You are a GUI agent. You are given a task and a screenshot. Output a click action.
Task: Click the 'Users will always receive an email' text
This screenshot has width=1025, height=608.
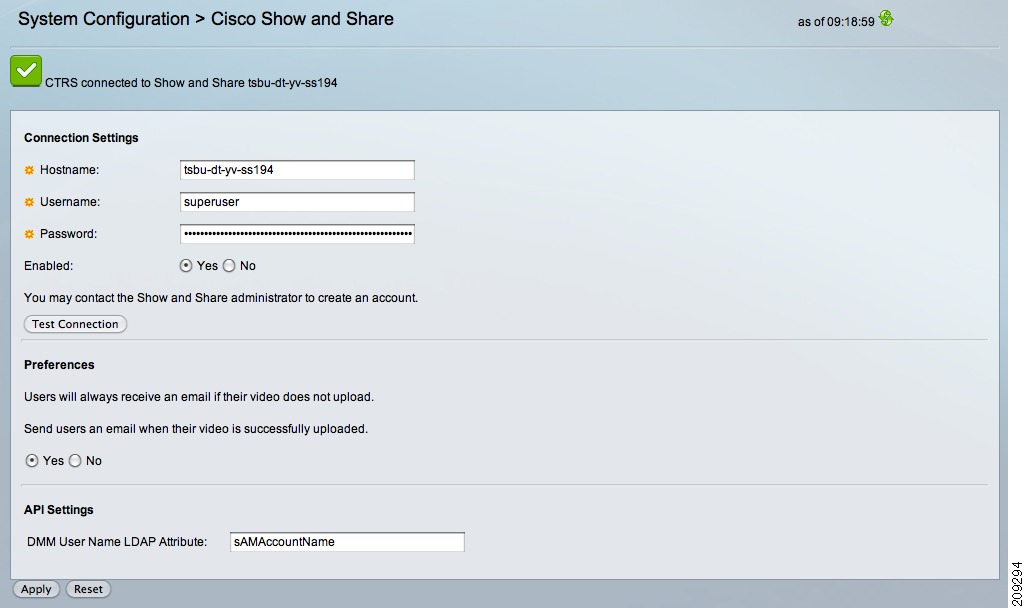[199, 397]
